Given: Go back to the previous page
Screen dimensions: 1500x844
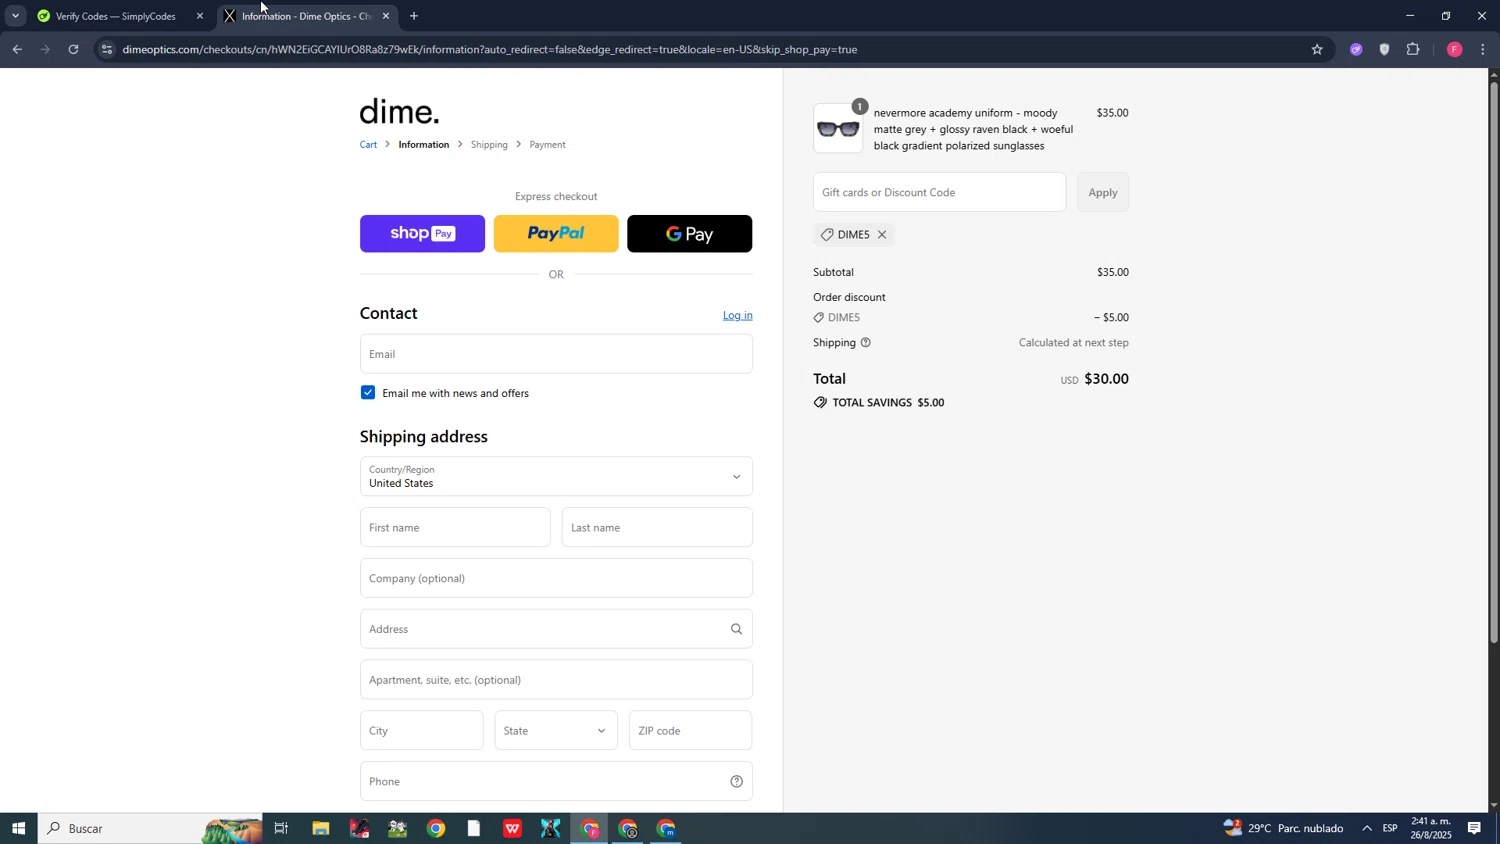Looking at the screenshot, I should point(17,49).
